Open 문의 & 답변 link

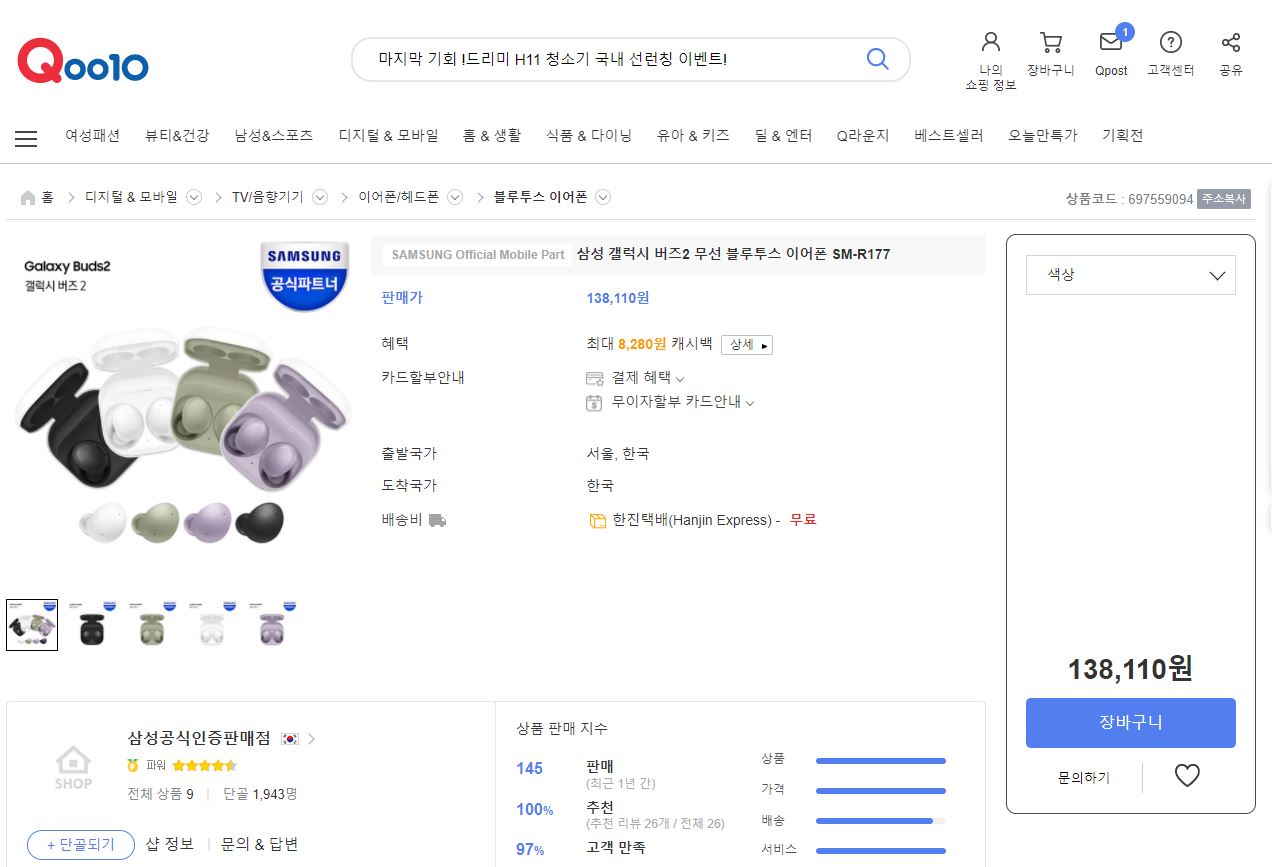[x=260, y=844]
